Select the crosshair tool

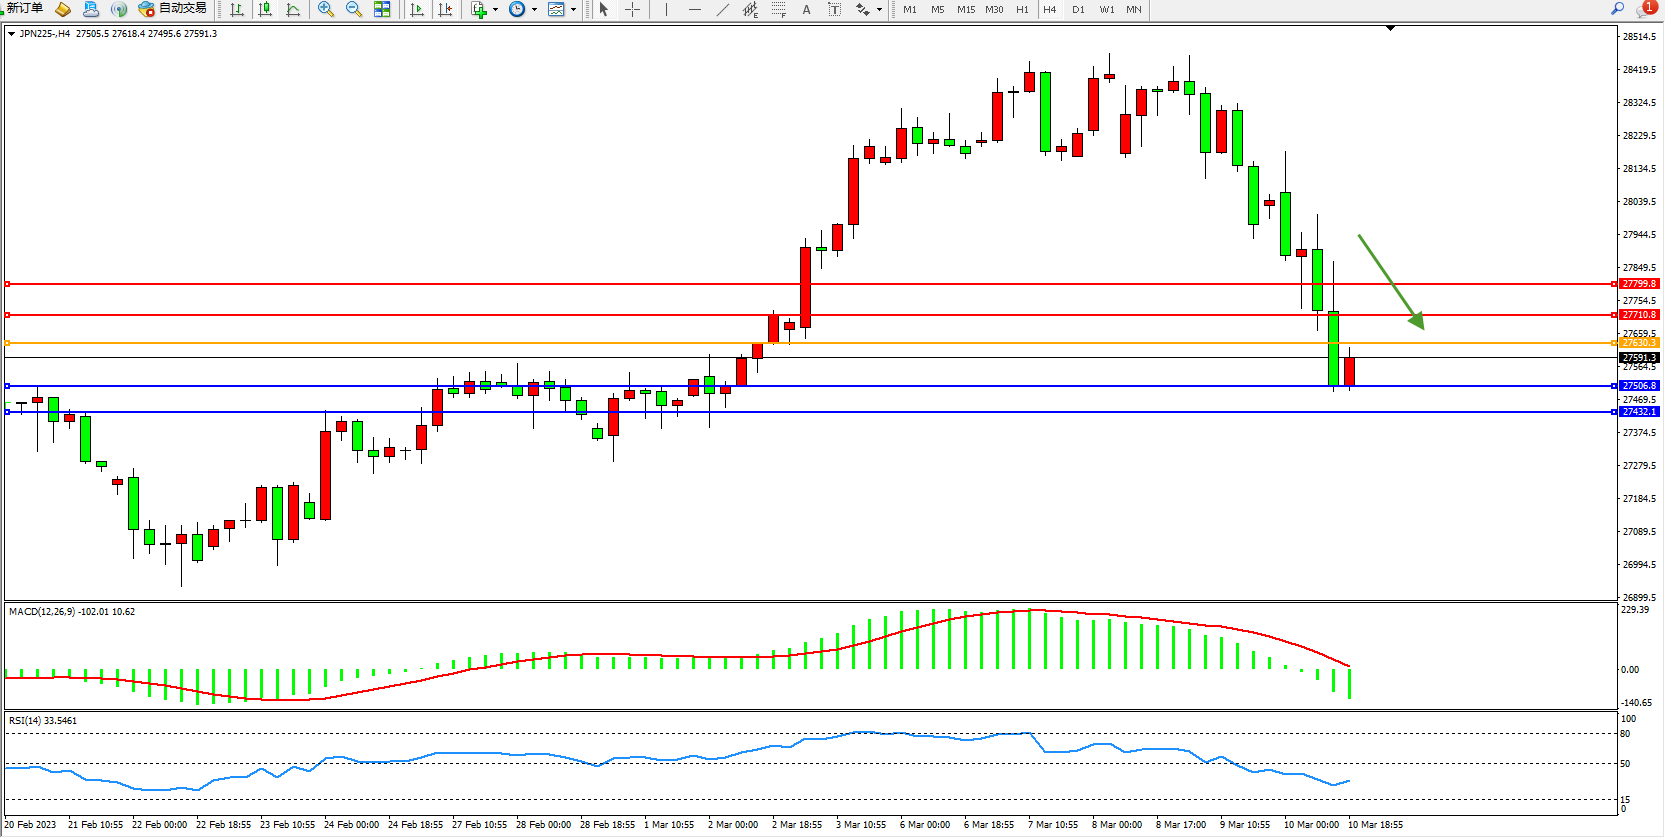click(633, 10)
